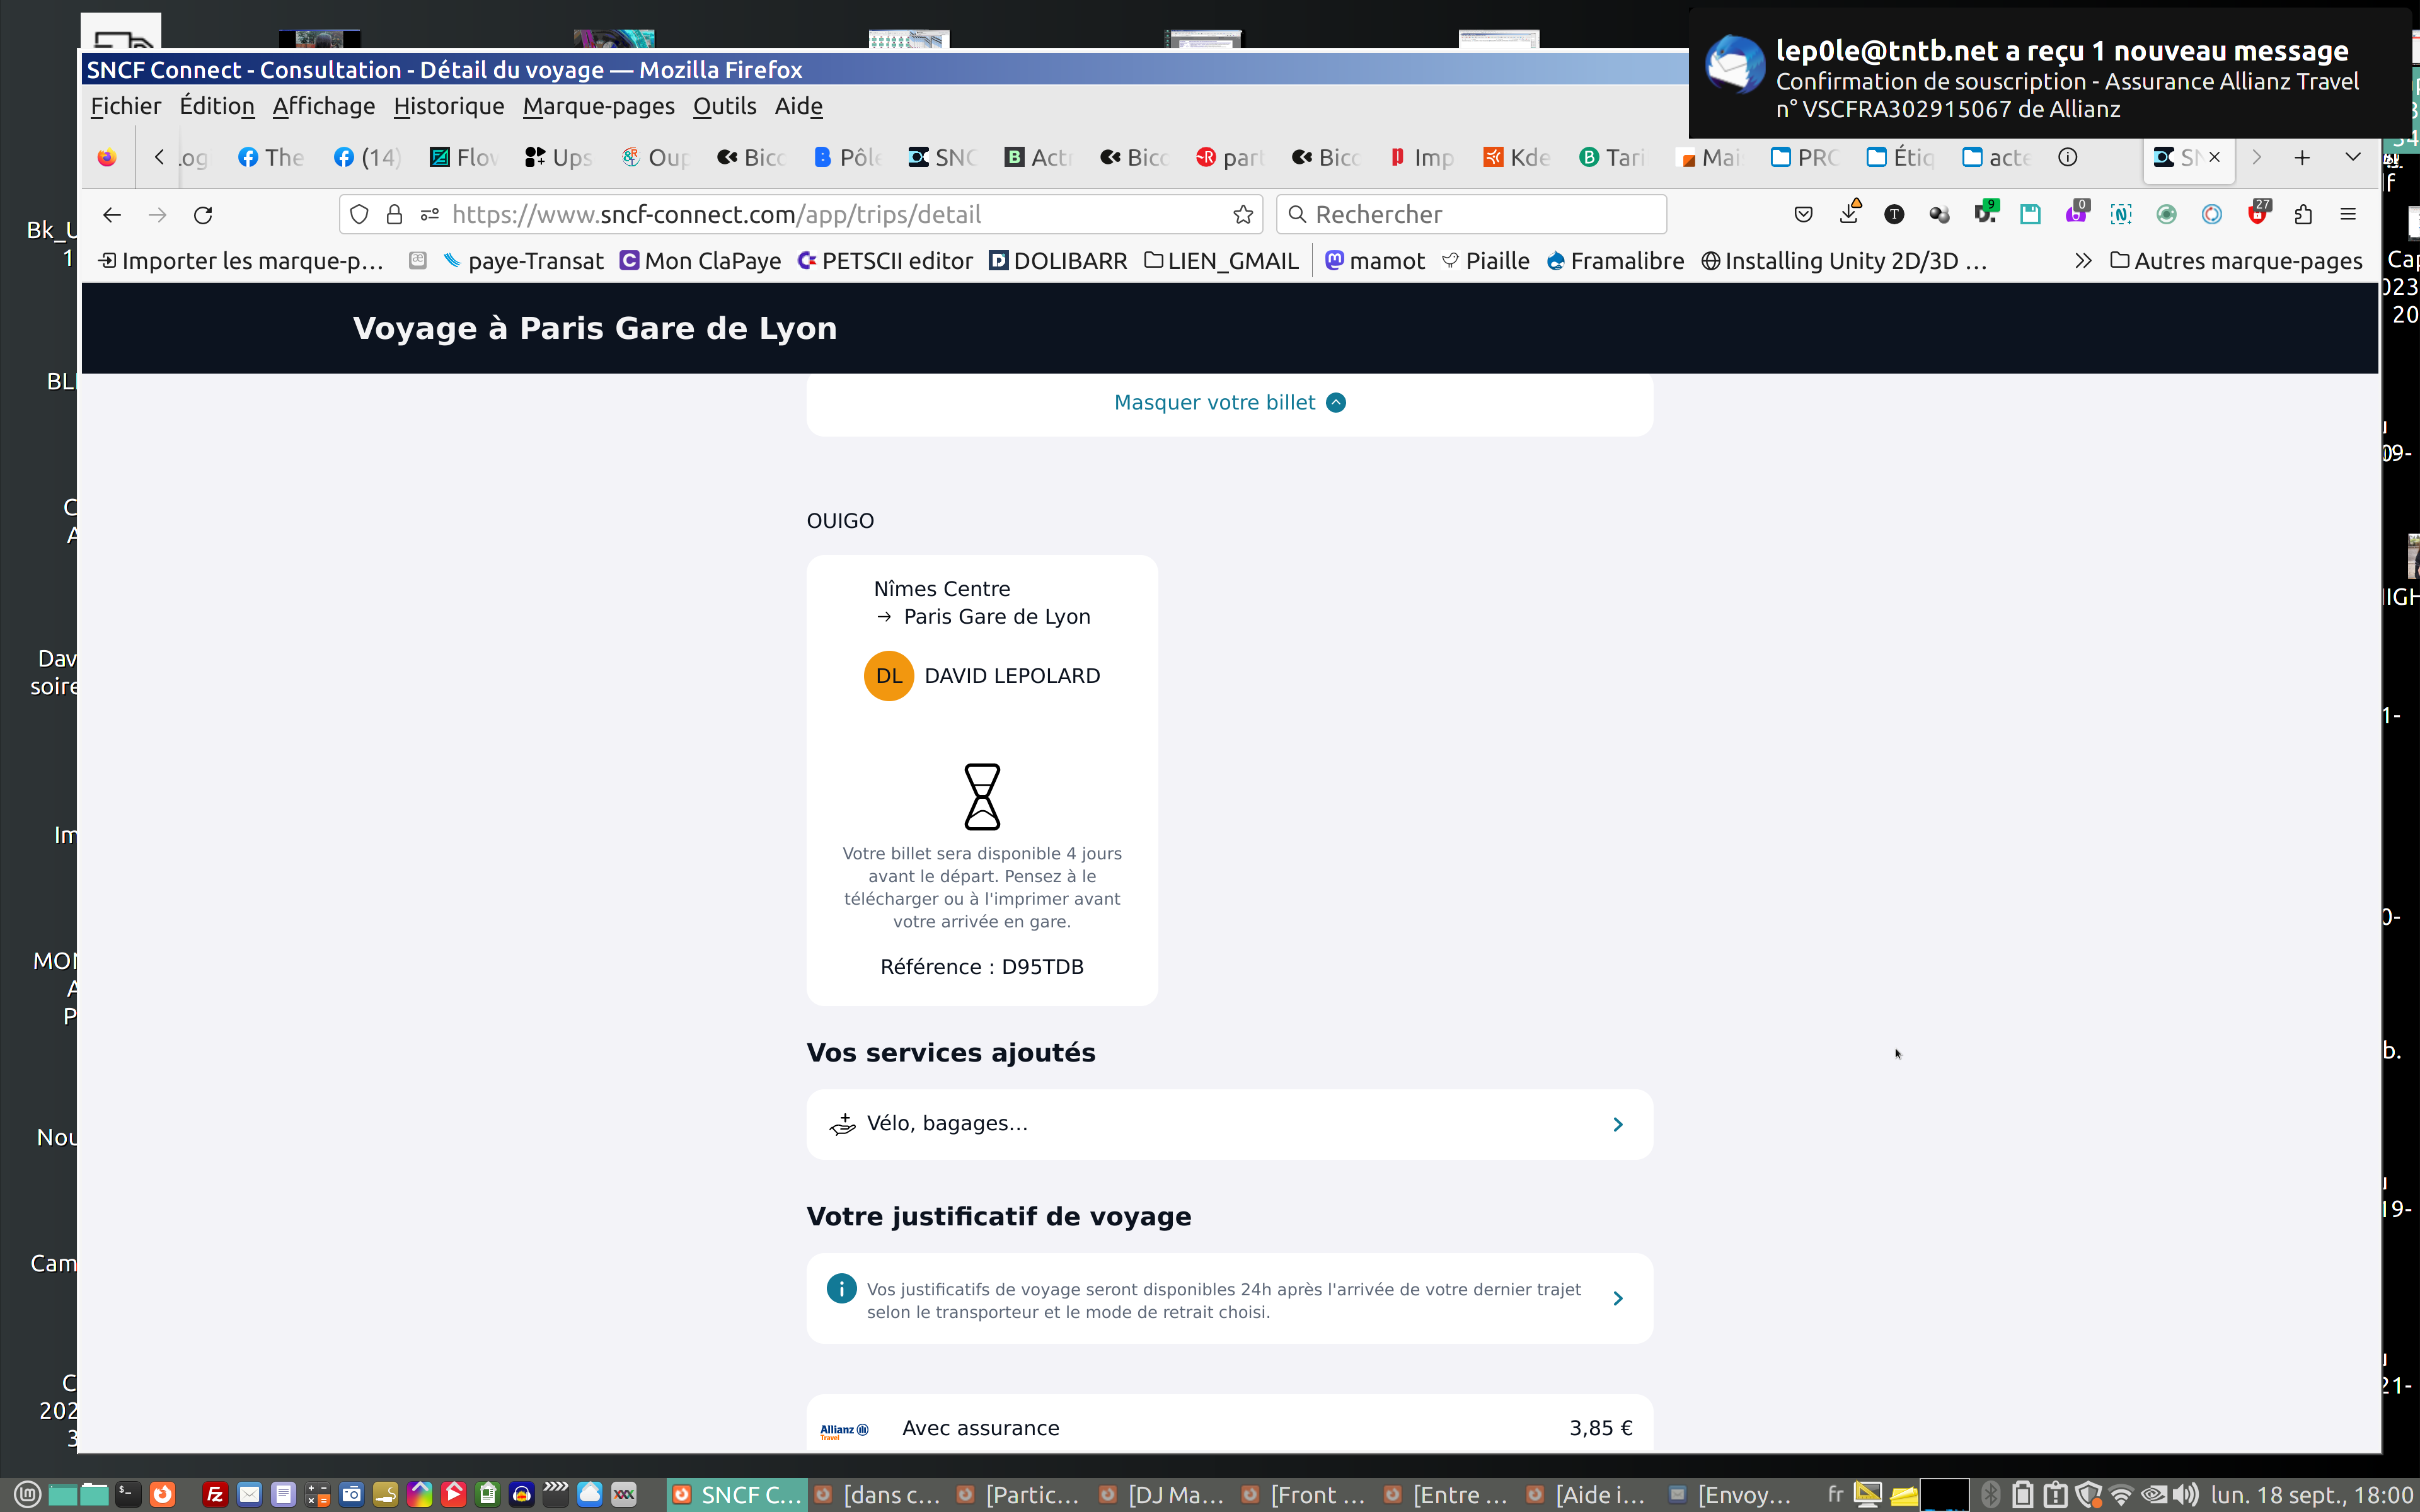Open the Historique menu

[449, 106]
